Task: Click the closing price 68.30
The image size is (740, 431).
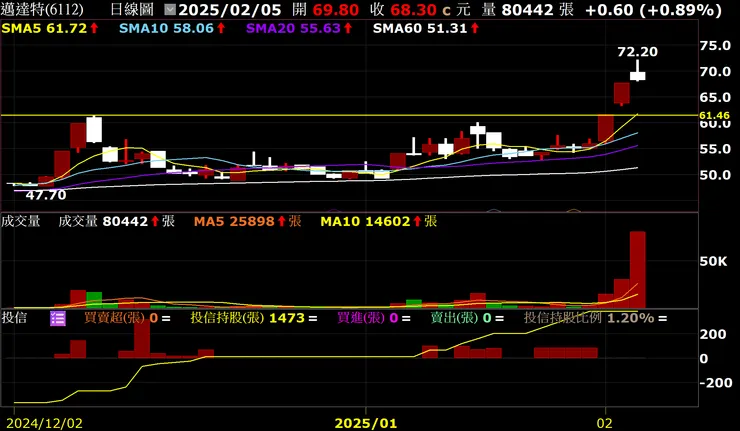Action: (413, 10)
